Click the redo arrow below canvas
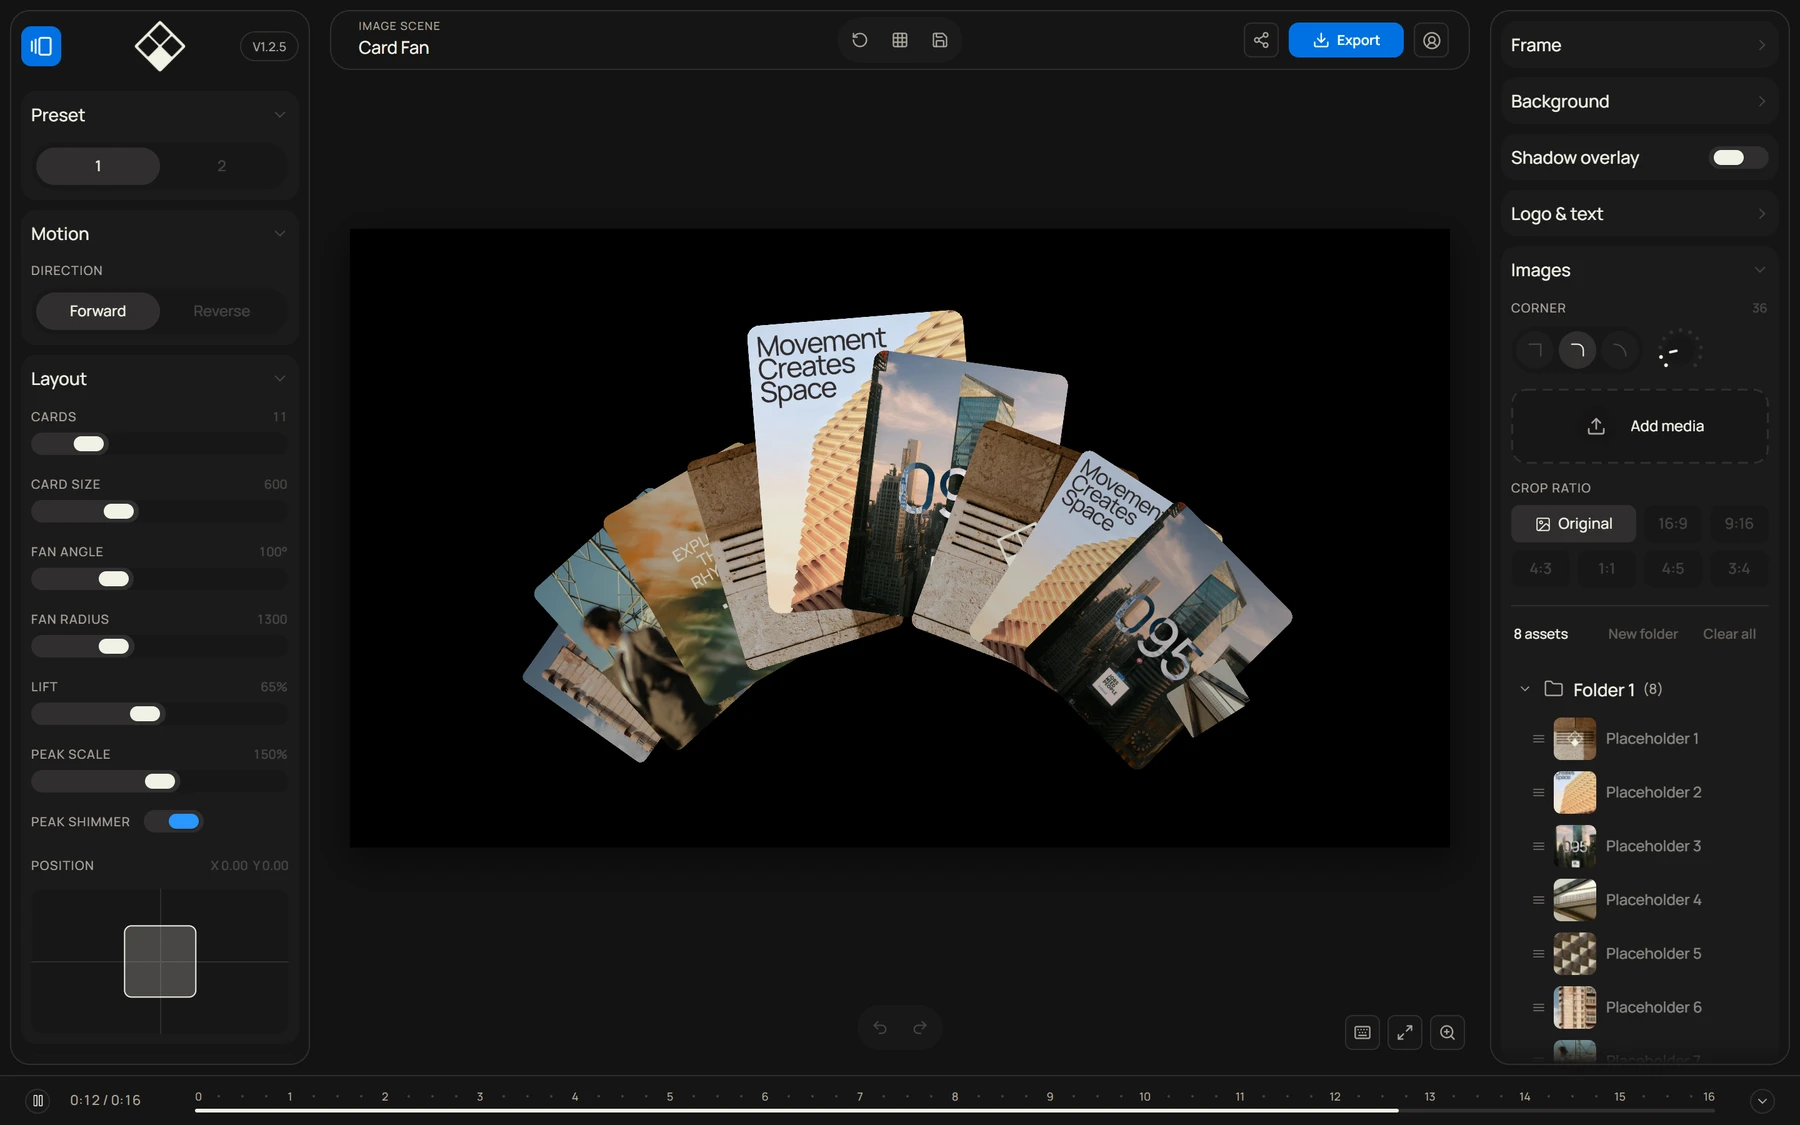The image size is (1800, 1125). coord(920,1027)
